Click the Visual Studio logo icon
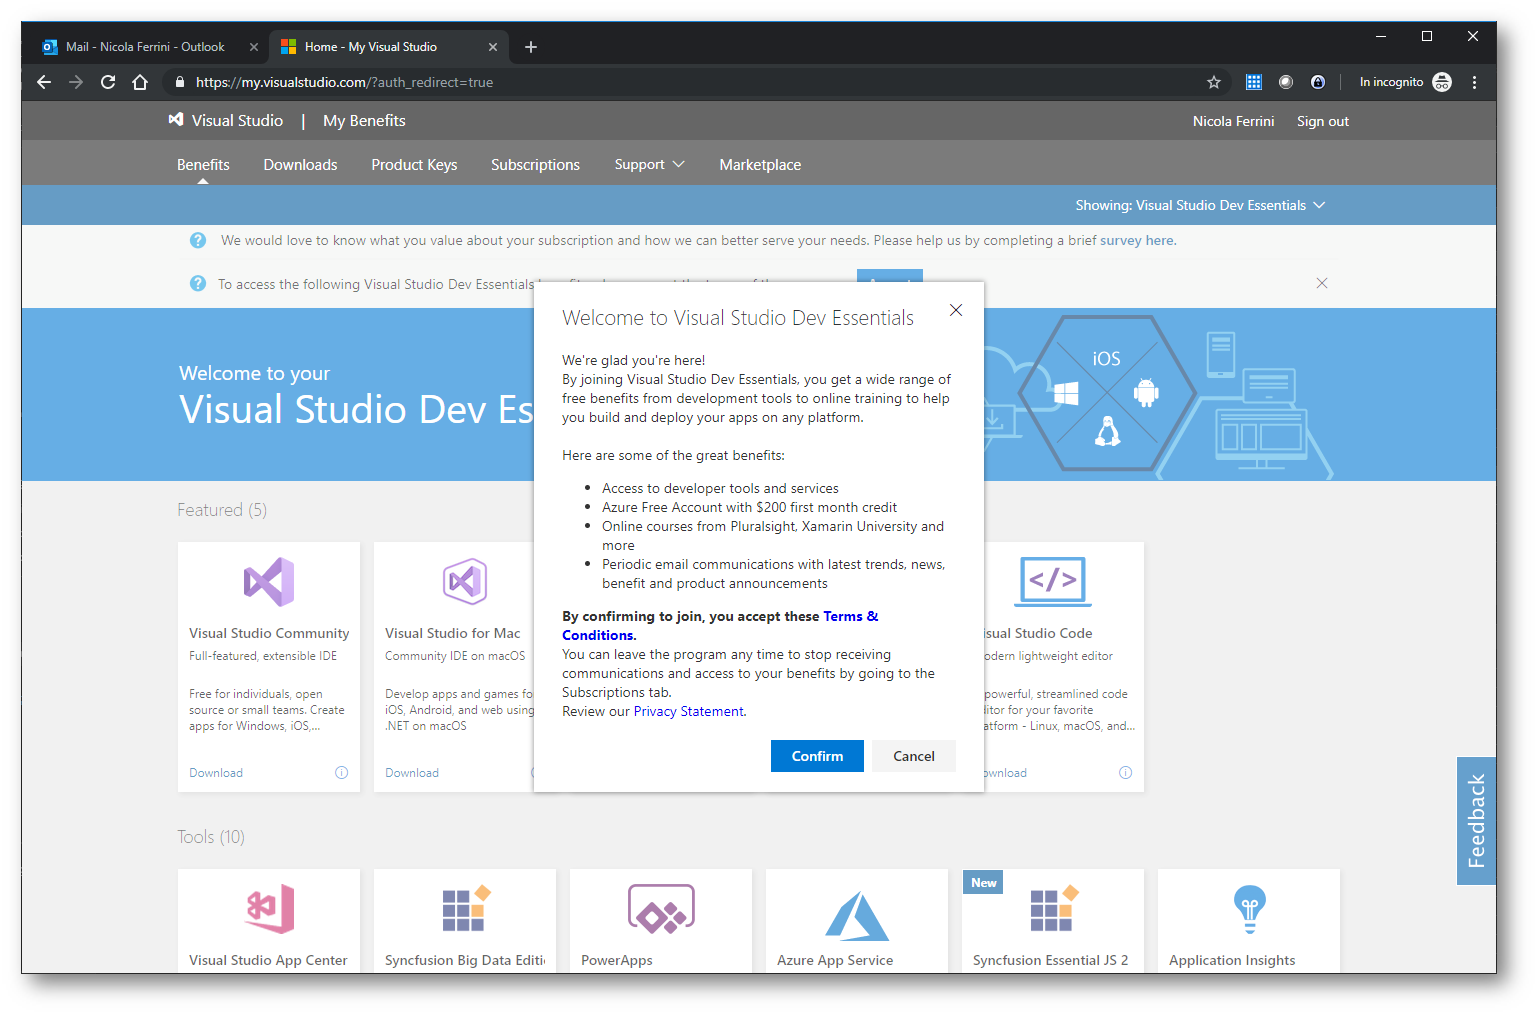Viewport: 1539px width, 1016px height. click(x=176, y=119)
